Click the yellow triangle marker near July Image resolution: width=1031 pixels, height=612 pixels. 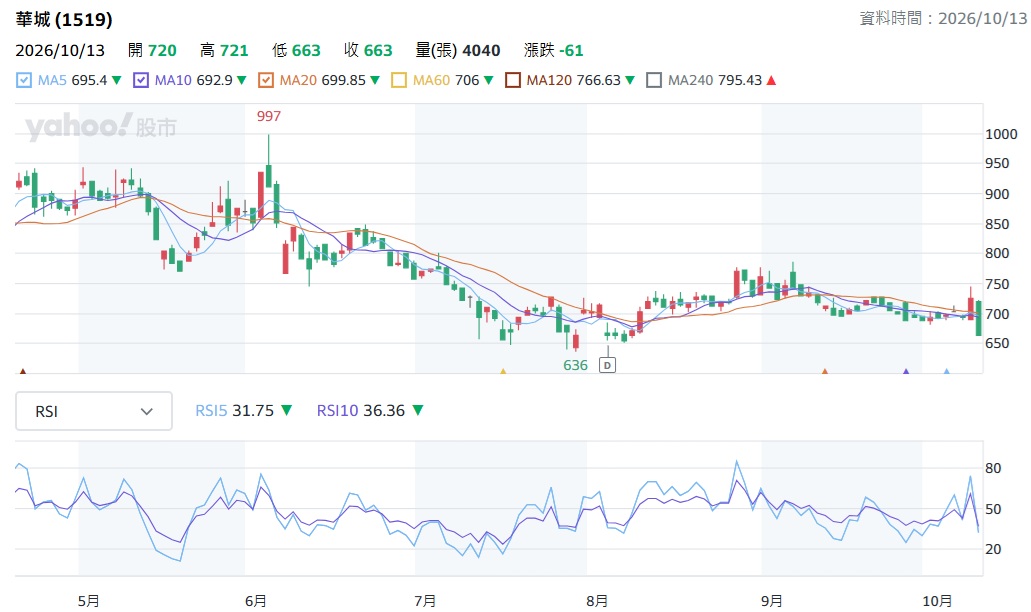[503, 371]
